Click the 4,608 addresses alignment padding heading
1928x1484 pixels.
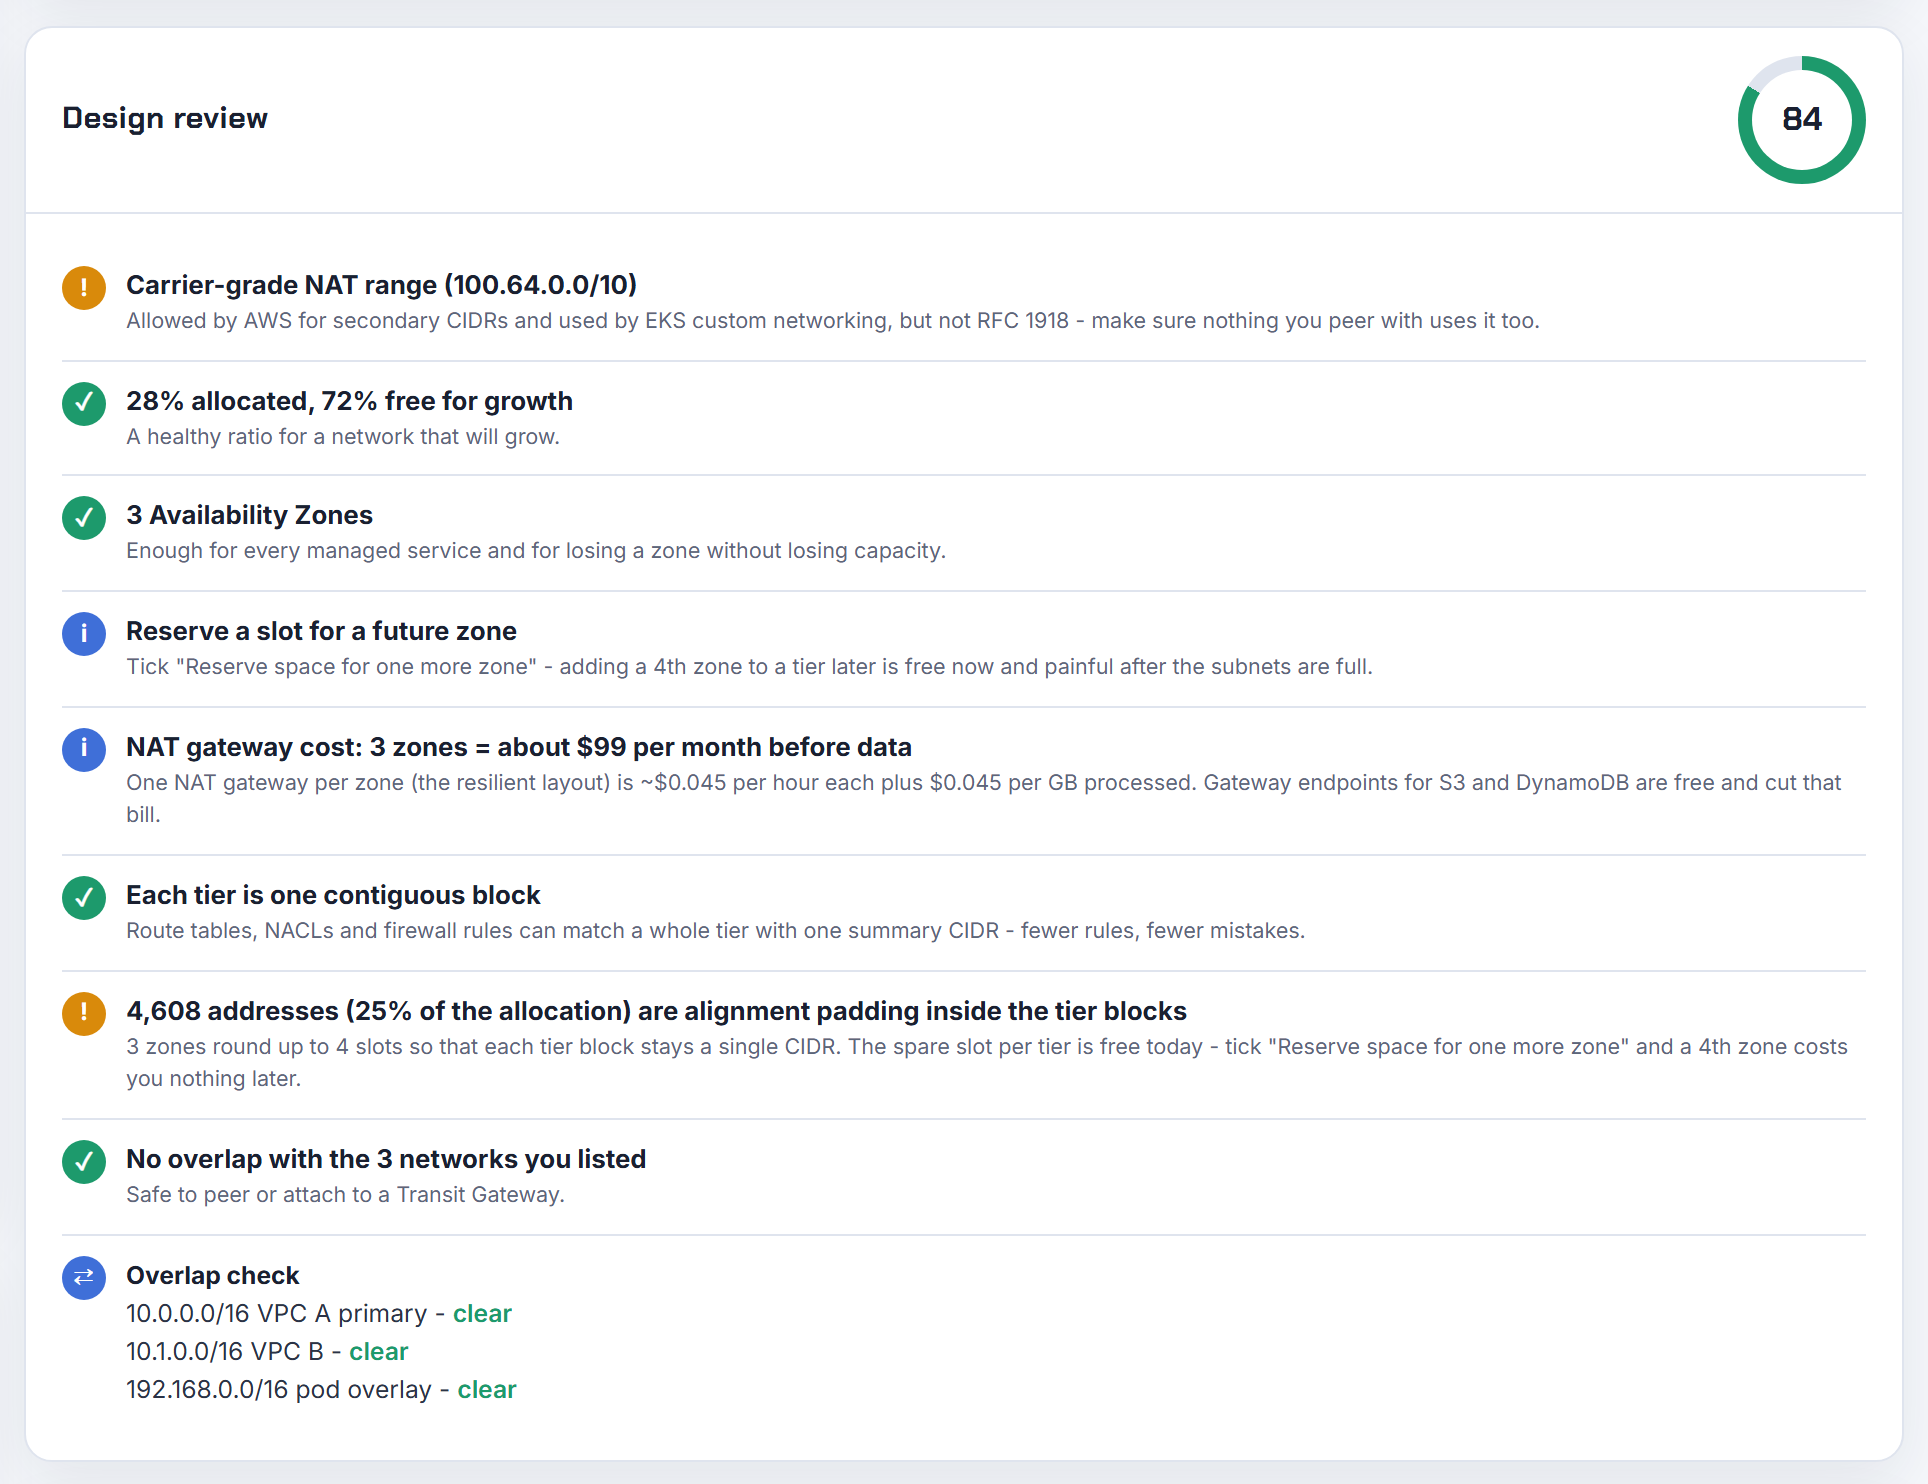click(x=656, y=1011)
